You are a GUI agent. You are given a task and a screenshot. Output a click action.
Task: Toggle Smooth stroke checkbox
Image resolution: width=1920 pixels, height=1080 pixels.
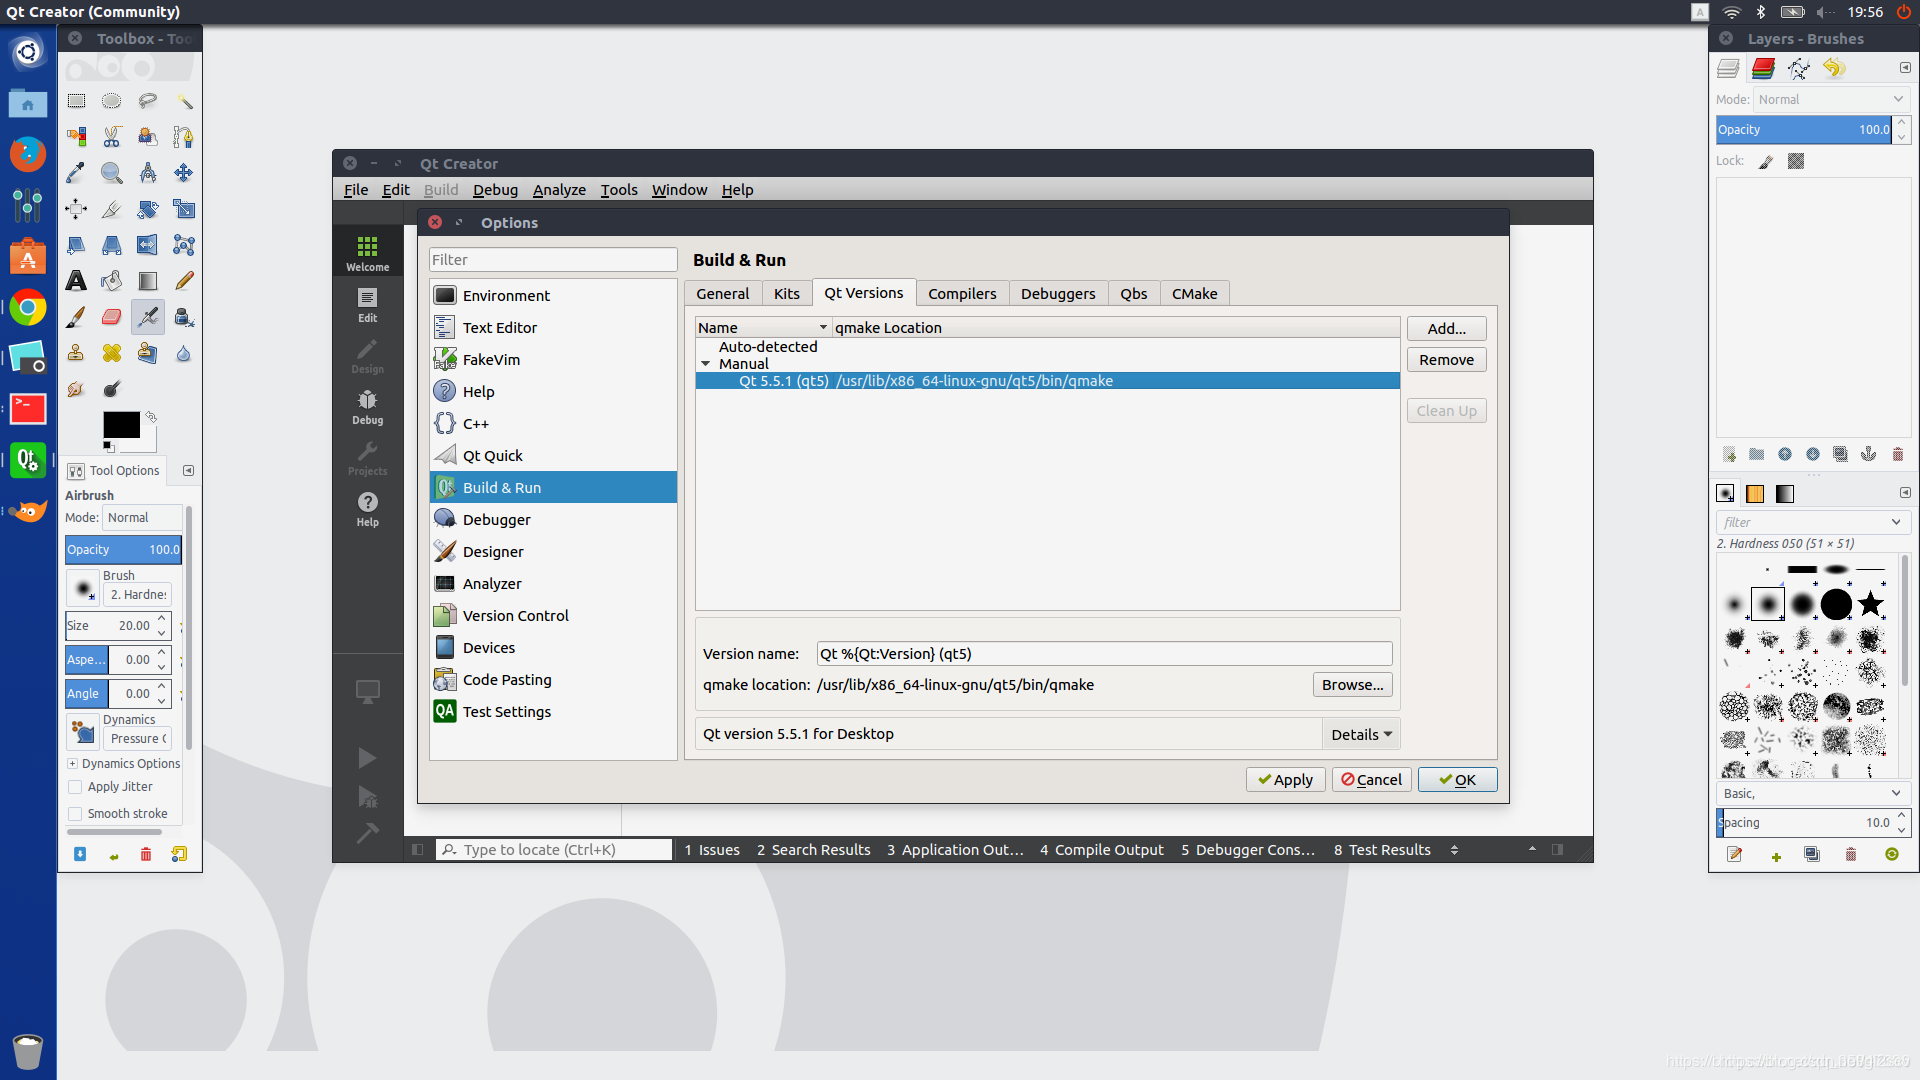(x=75, y=814)
